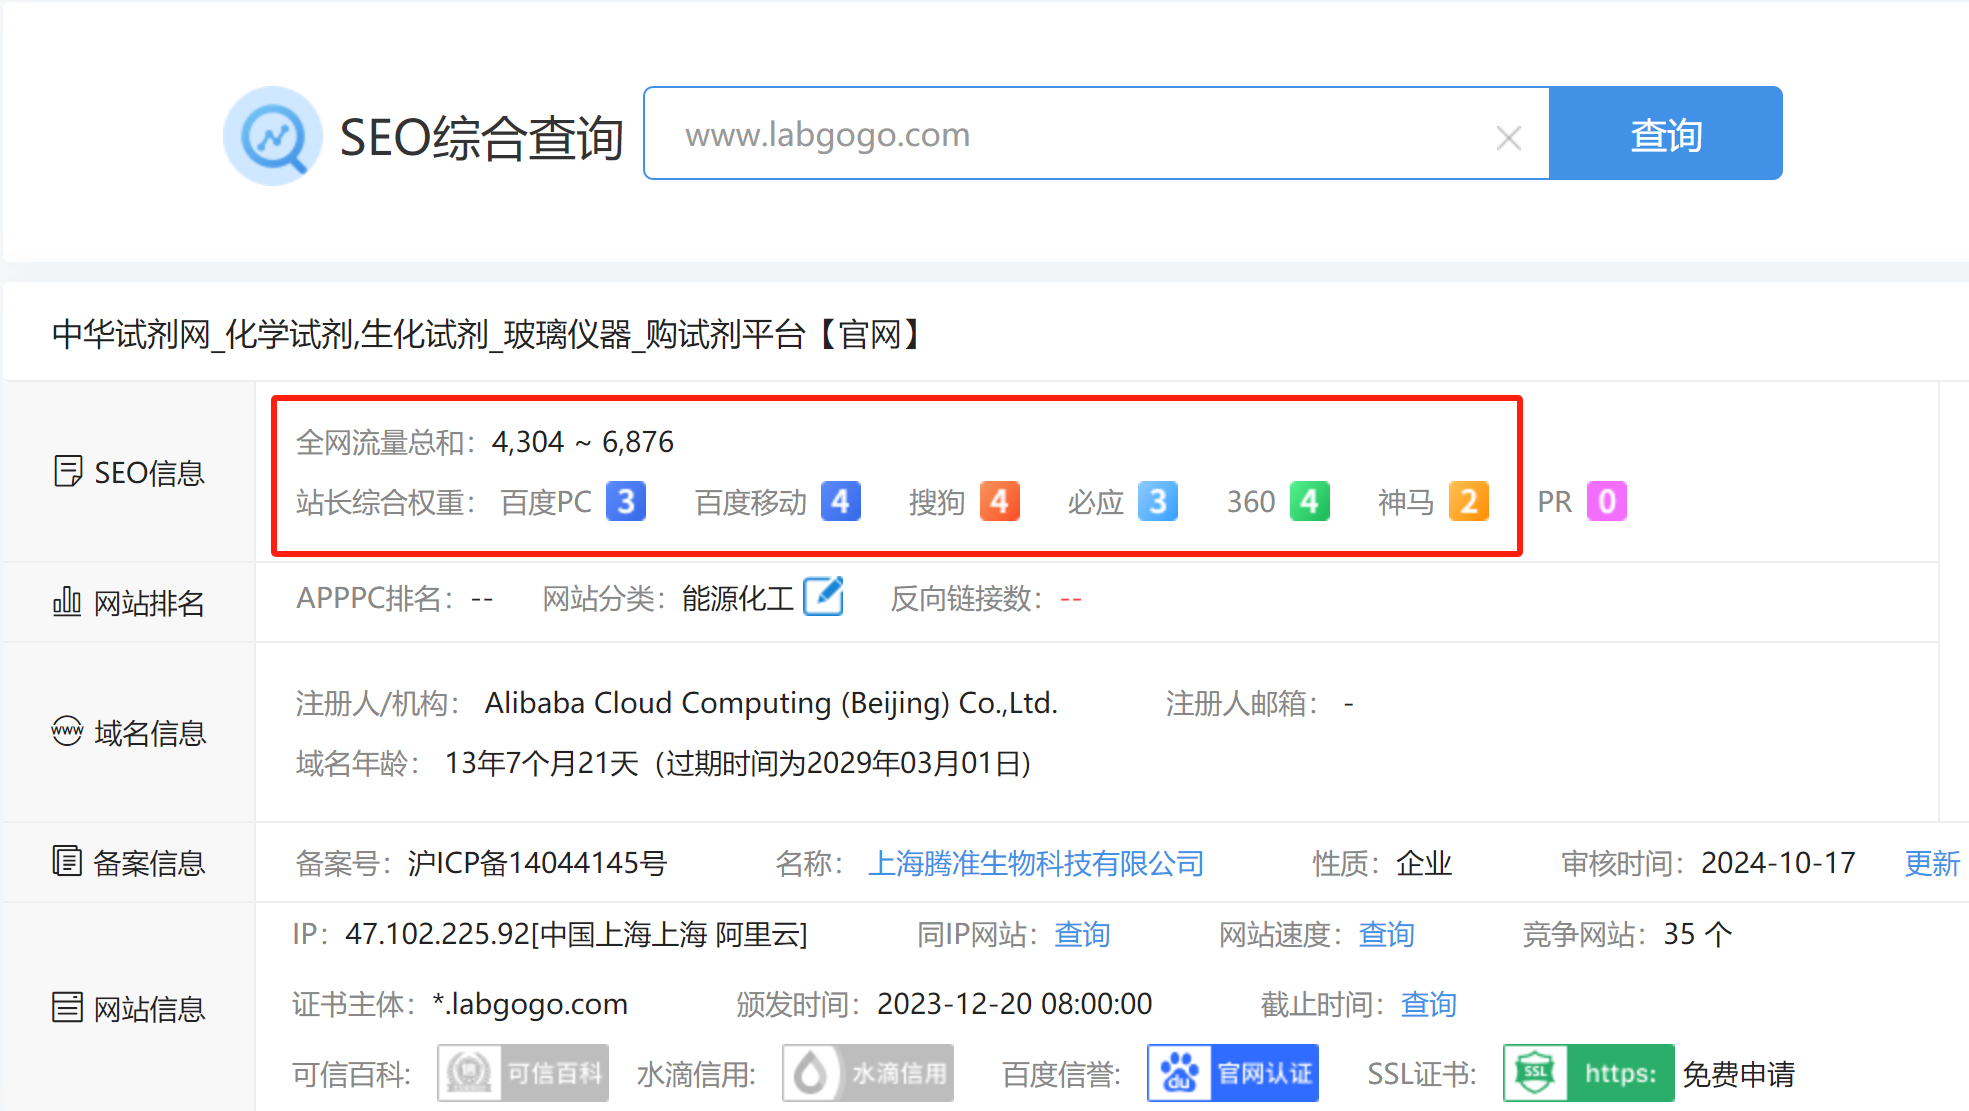Click the 搜狗 weight badge 4
The height and width of the screenshot is (1111, 1969).
1000,502
